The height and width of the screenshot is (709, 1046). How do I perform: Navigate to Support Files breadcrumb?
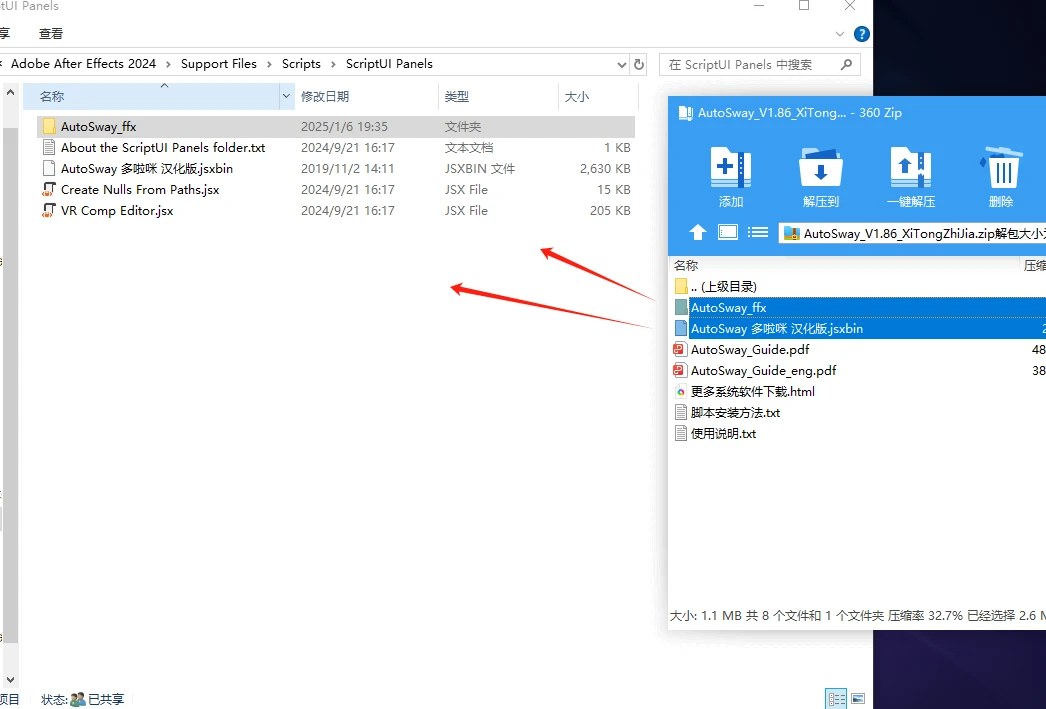219,64
